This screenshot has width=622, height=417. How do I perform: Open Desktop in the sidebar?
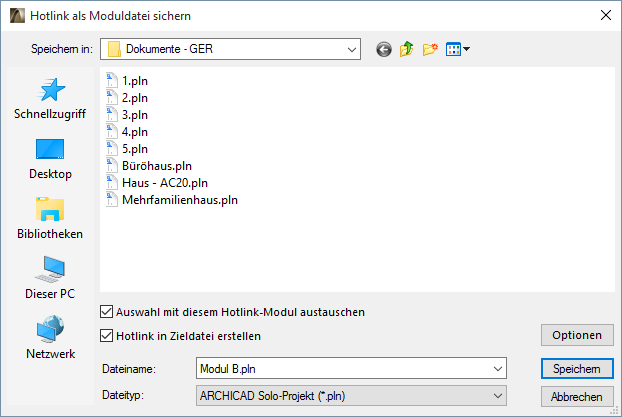tap(50, 159)
